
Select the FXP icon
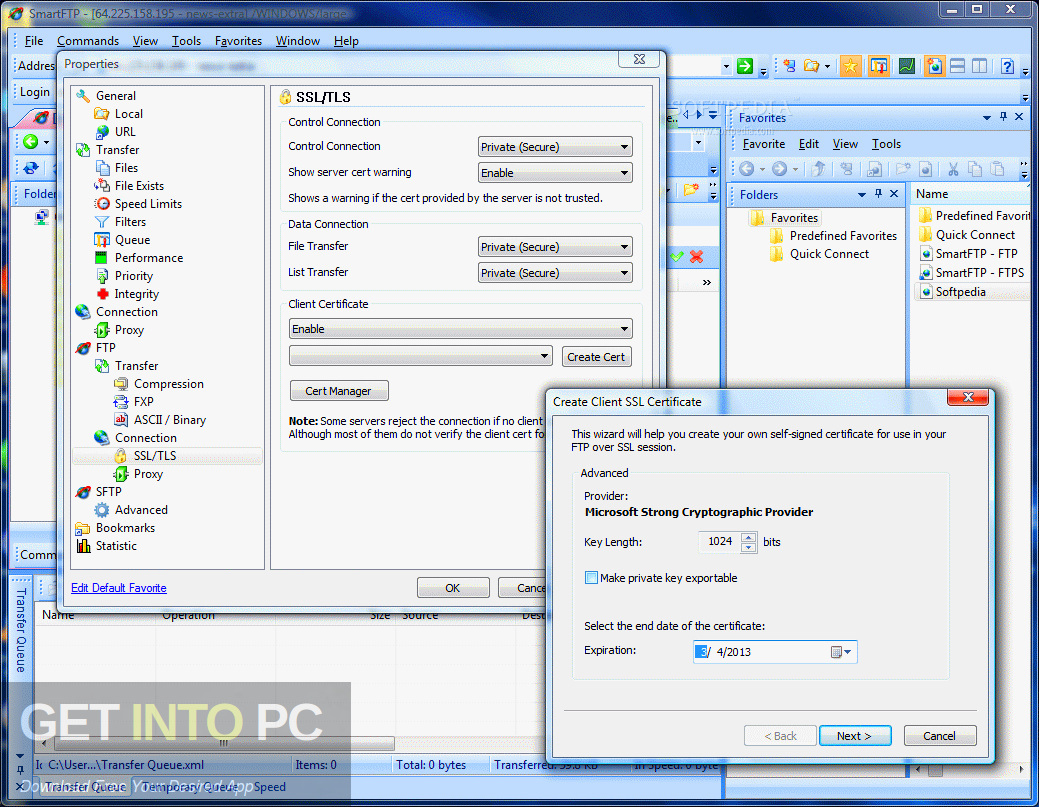coord(121,402)
